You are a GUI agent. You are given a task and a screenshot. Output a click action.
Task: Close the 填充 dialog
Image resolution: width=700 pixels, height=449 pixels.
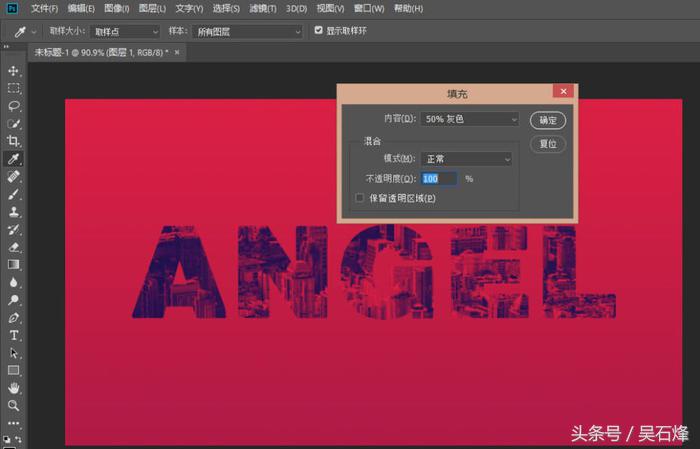click(563, 91)
